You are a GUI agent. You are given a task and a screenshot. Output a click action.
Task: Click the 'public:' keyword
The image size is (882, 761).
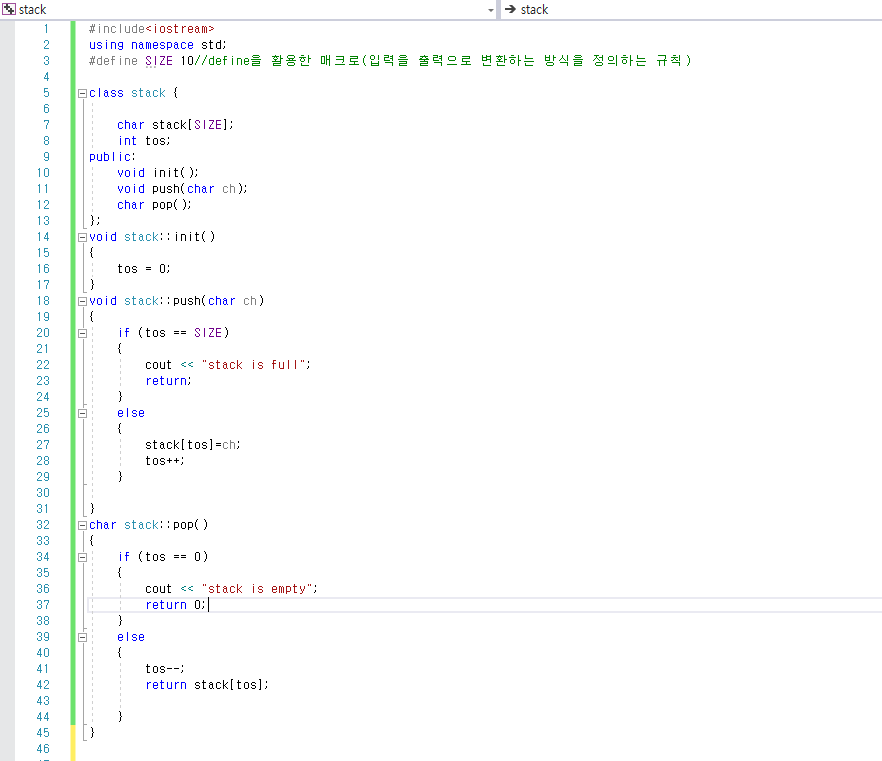click(112, 157)
